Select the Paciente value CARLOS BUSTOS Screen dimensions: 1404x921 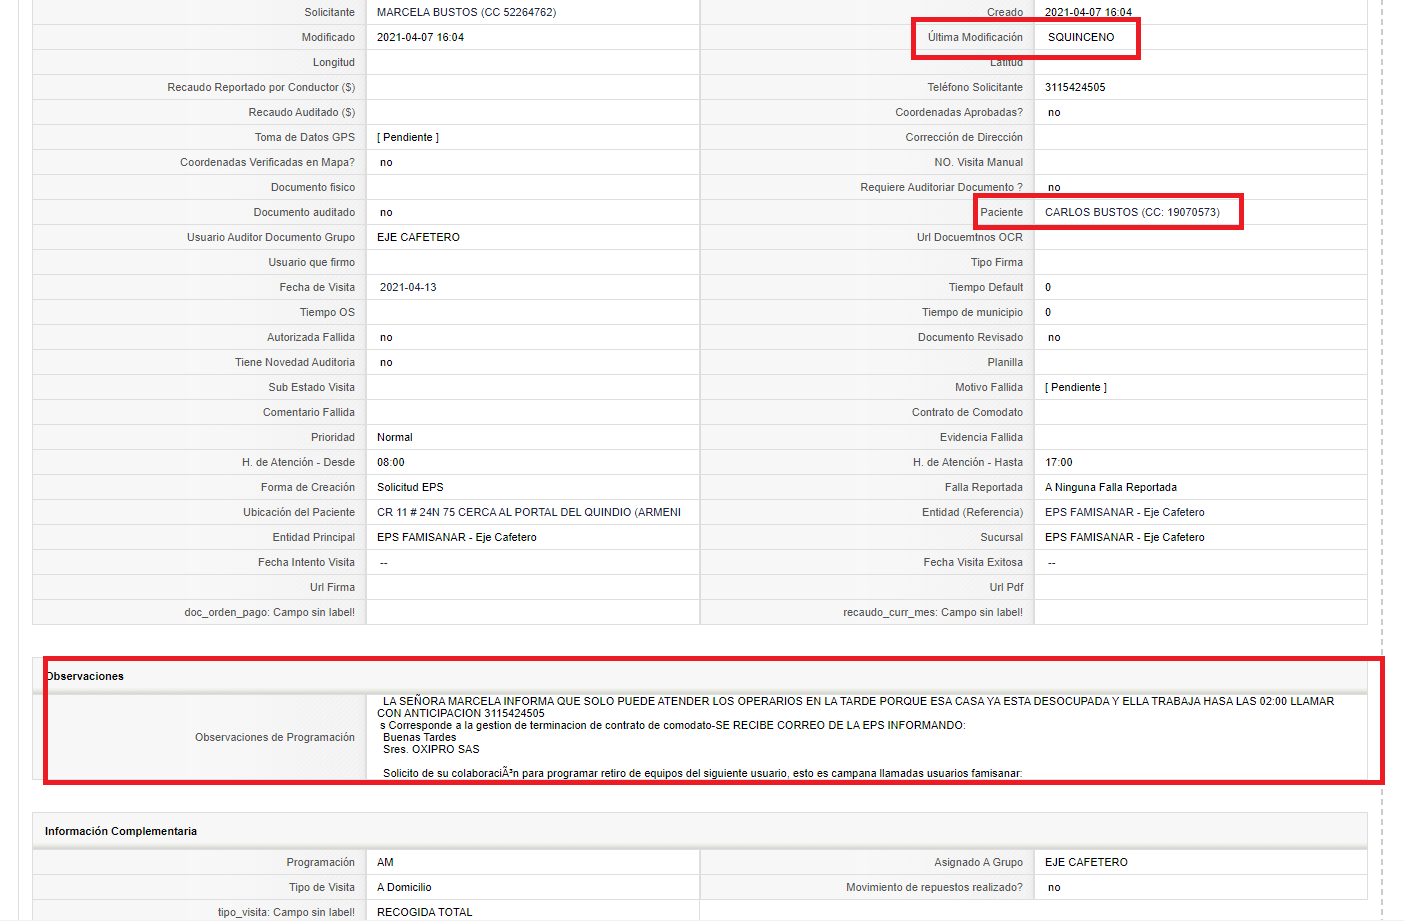(1132, 212)
